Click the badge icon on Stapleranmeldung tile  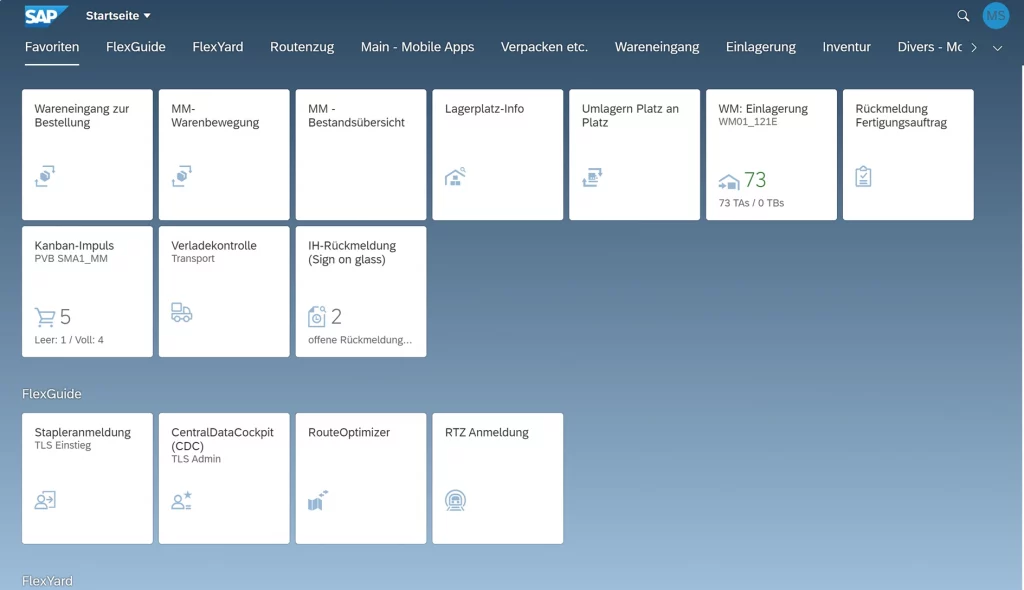45,500
